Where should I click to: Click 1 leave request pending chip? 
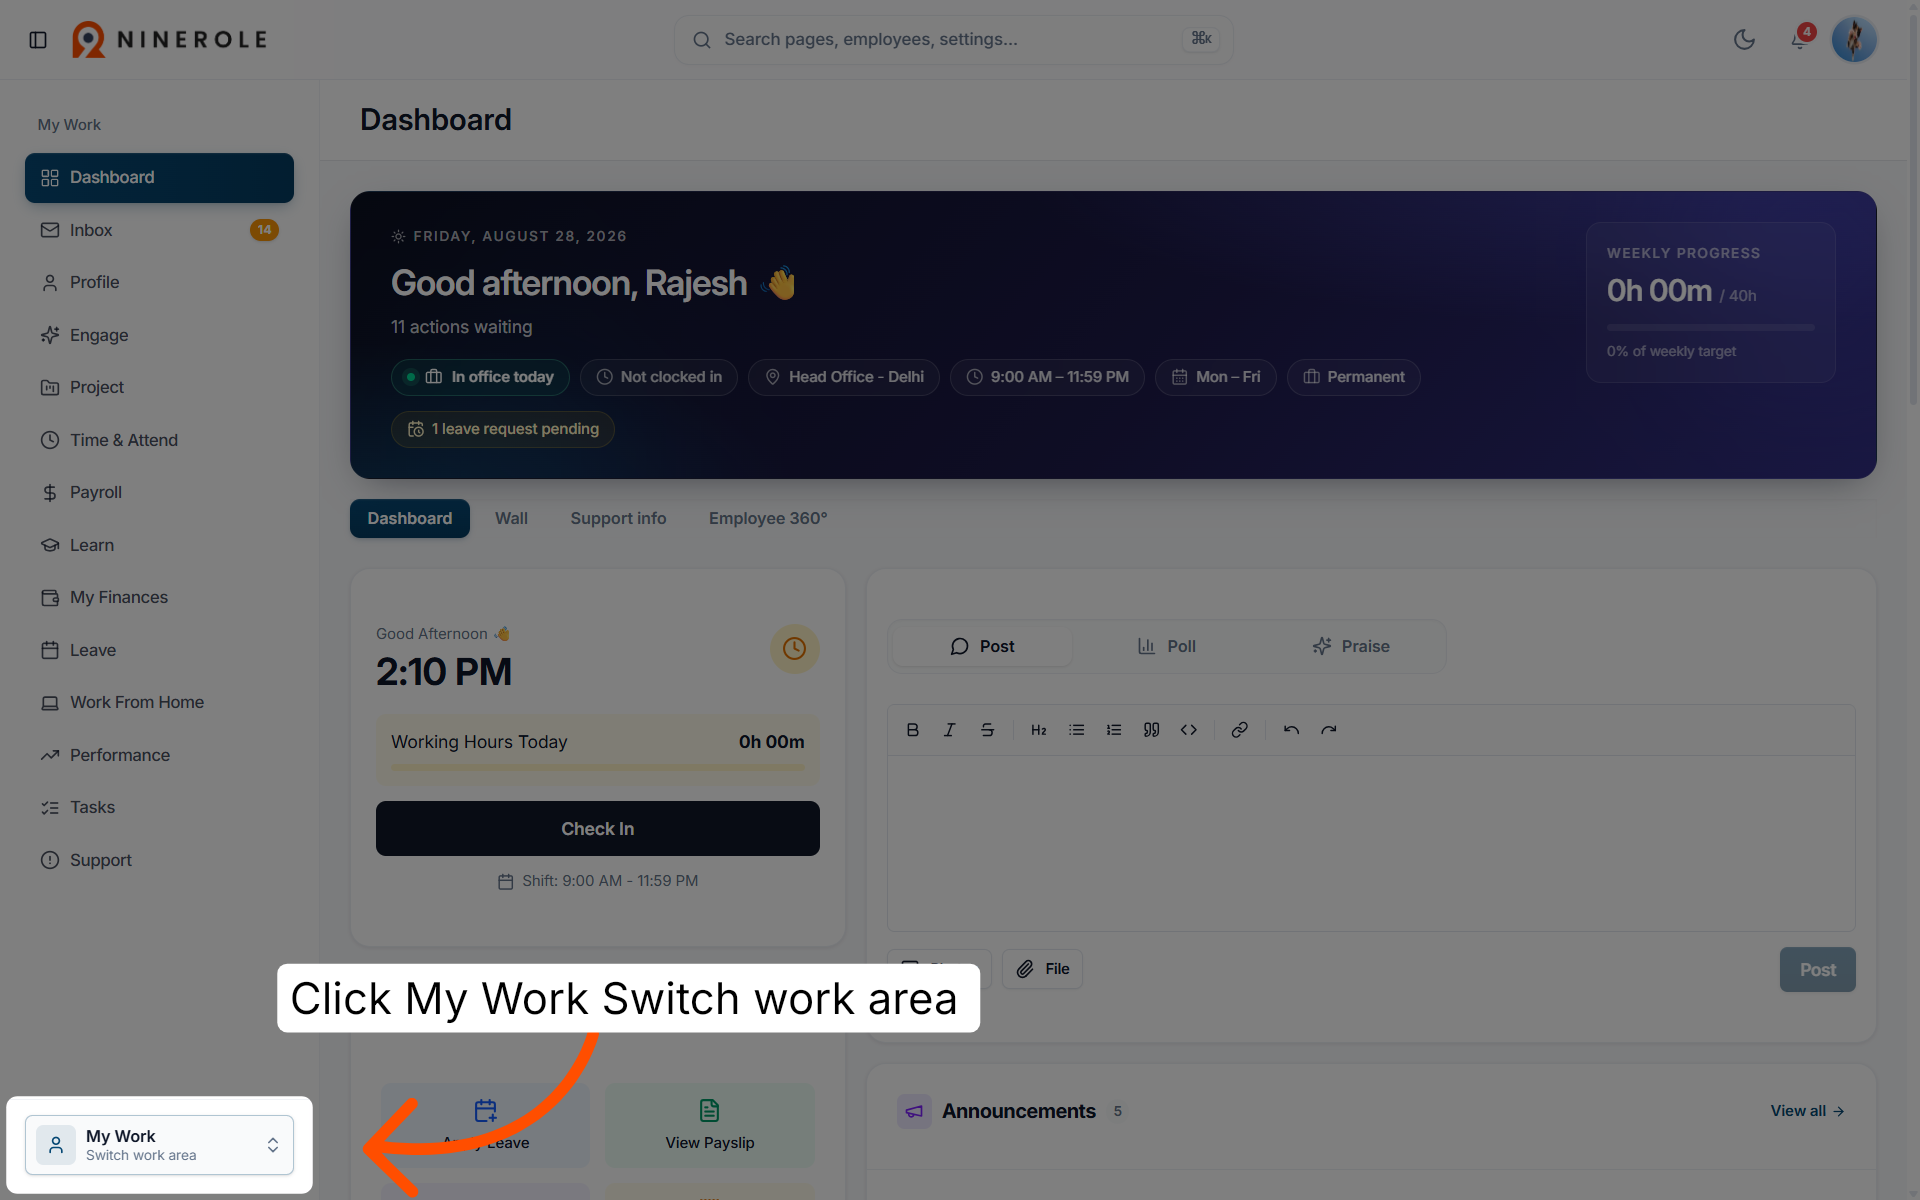point(503,429)
